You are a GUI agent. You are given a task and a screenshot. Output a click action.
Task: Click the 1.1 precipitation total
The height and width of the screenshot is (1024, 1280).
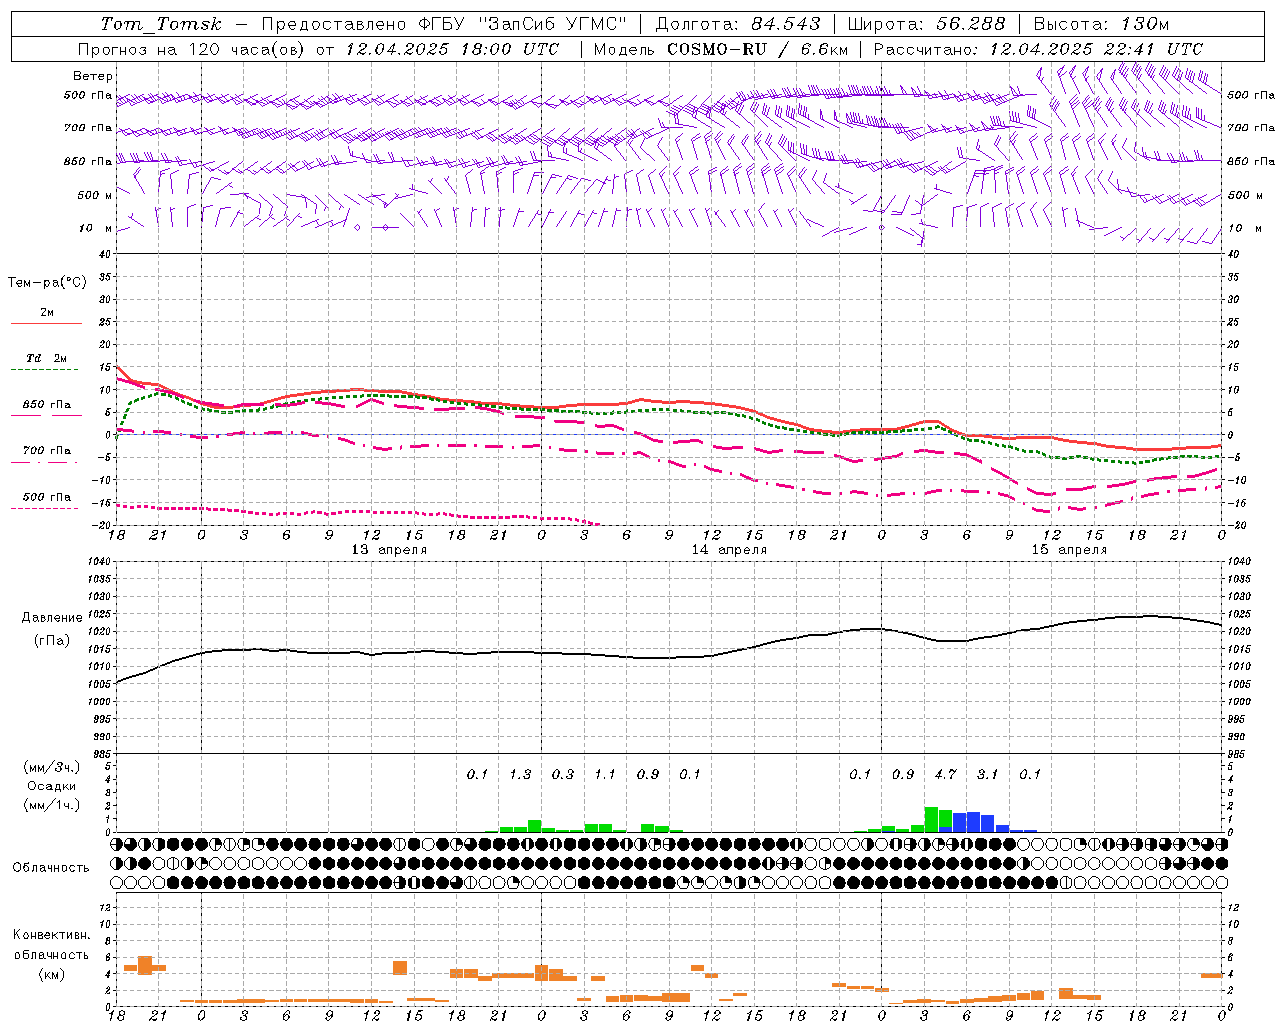click(x=605, y=775)
